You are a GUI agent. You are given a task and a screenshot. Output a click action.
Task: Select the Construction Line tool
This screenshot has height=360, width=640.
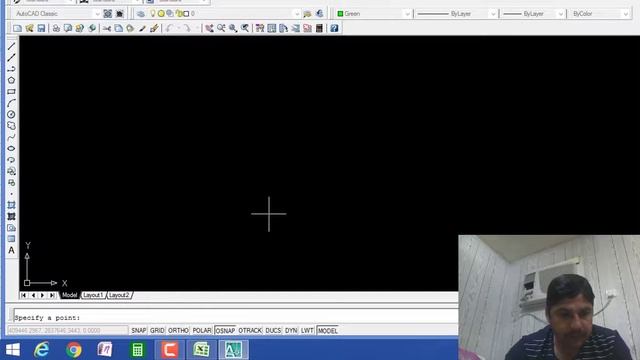tap(11, 58)
